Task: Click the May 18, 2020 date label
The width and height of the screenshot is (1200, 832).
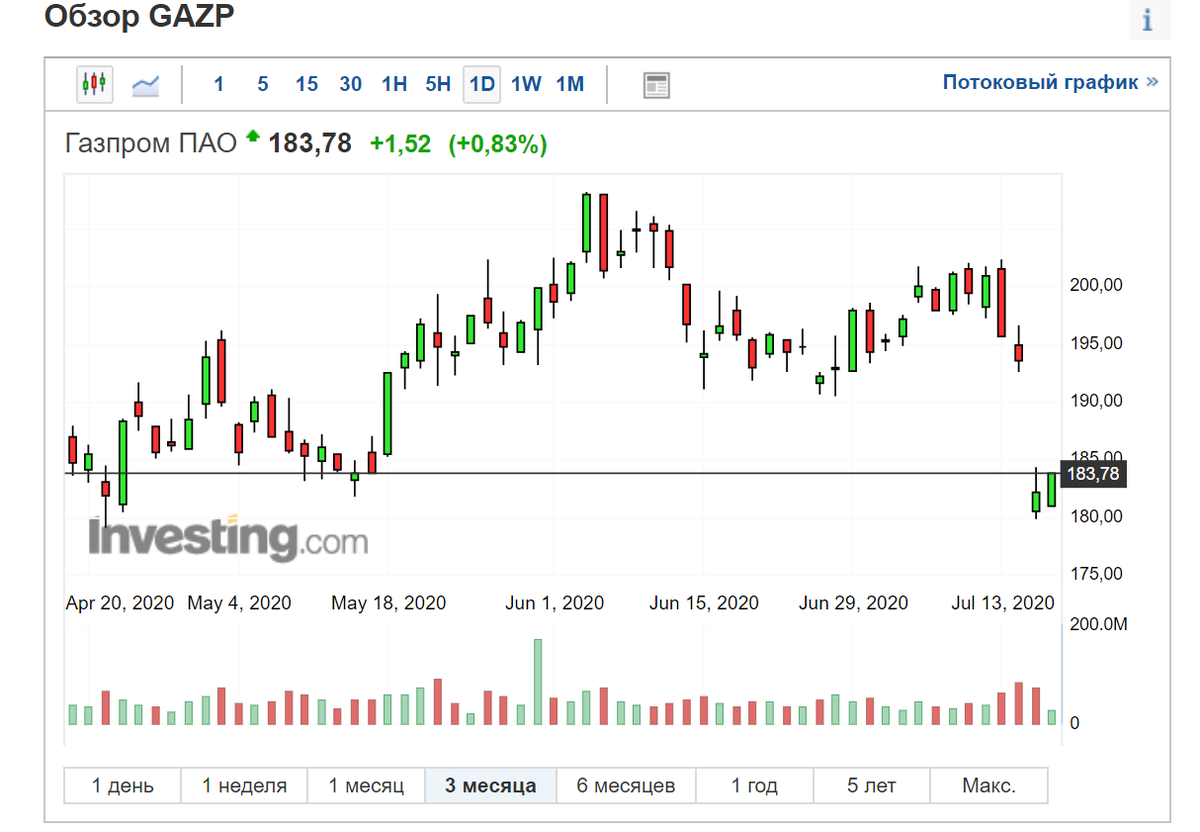Action: coord(388,603)
